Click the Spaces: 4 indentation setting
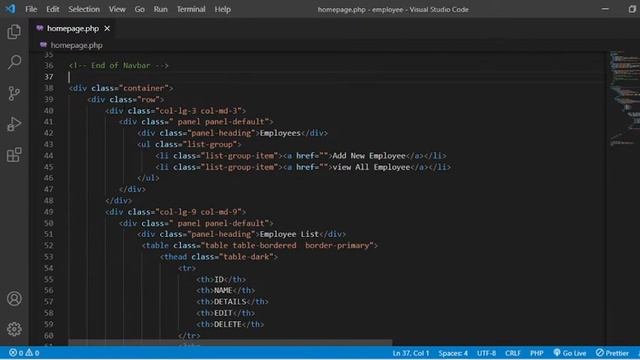The width and height of the screenshot is (640, 360). pyautogui.click(x=453, y=353)
